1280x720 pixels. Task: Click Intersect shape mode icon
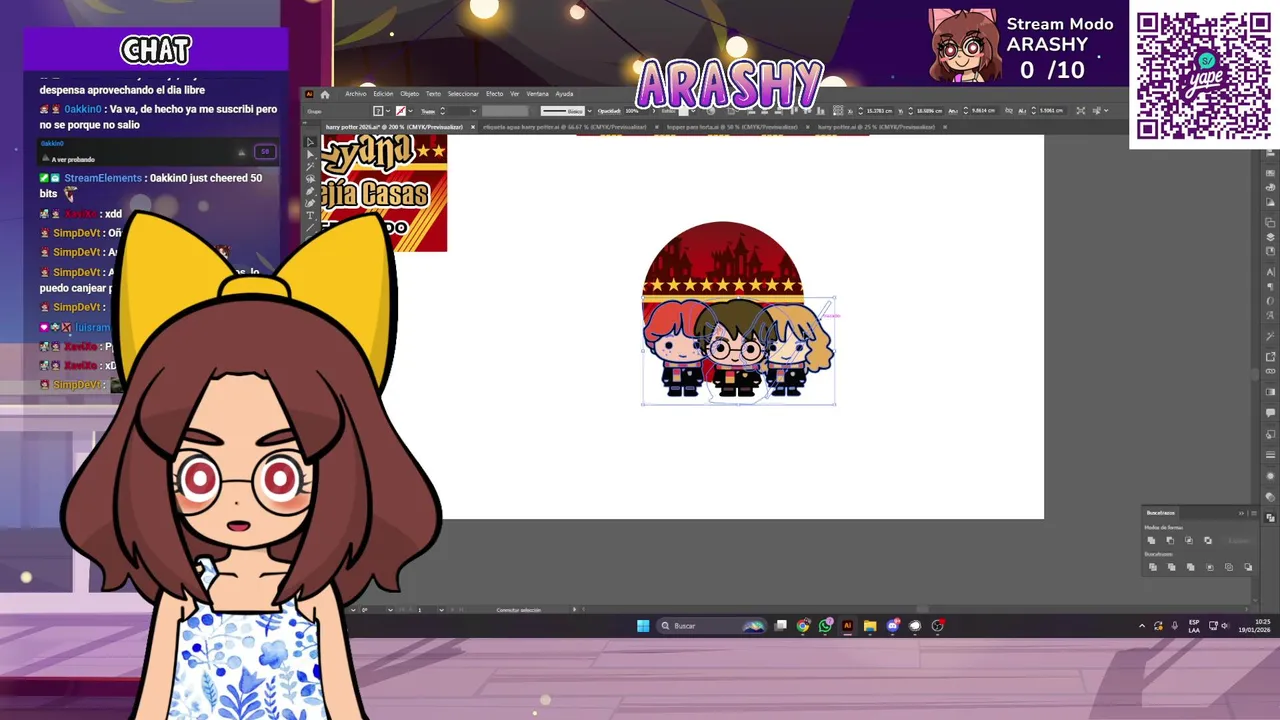point(1189,540)
